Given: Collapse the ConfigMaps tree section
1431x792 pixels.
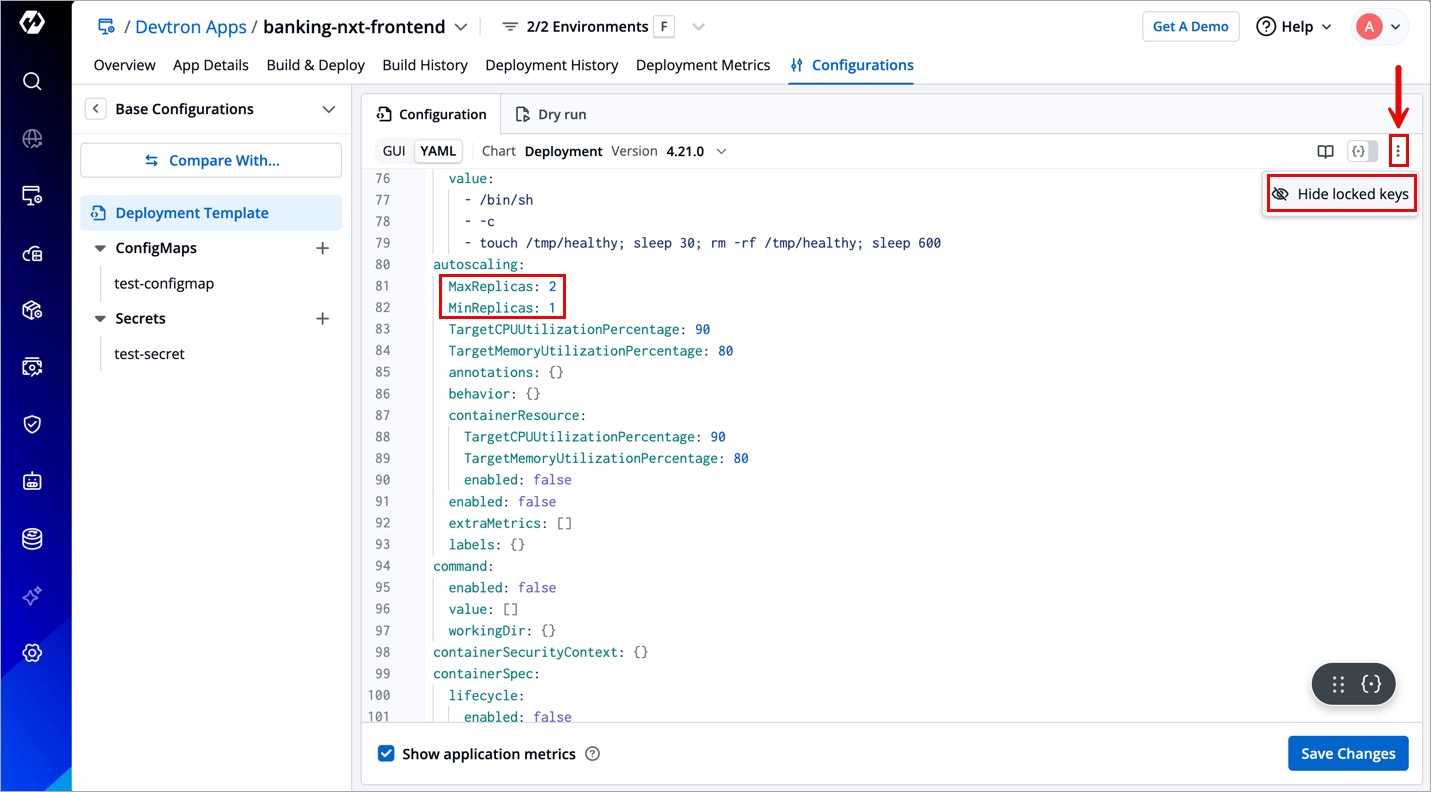Looking at the screenshot, I should point(100,248).
